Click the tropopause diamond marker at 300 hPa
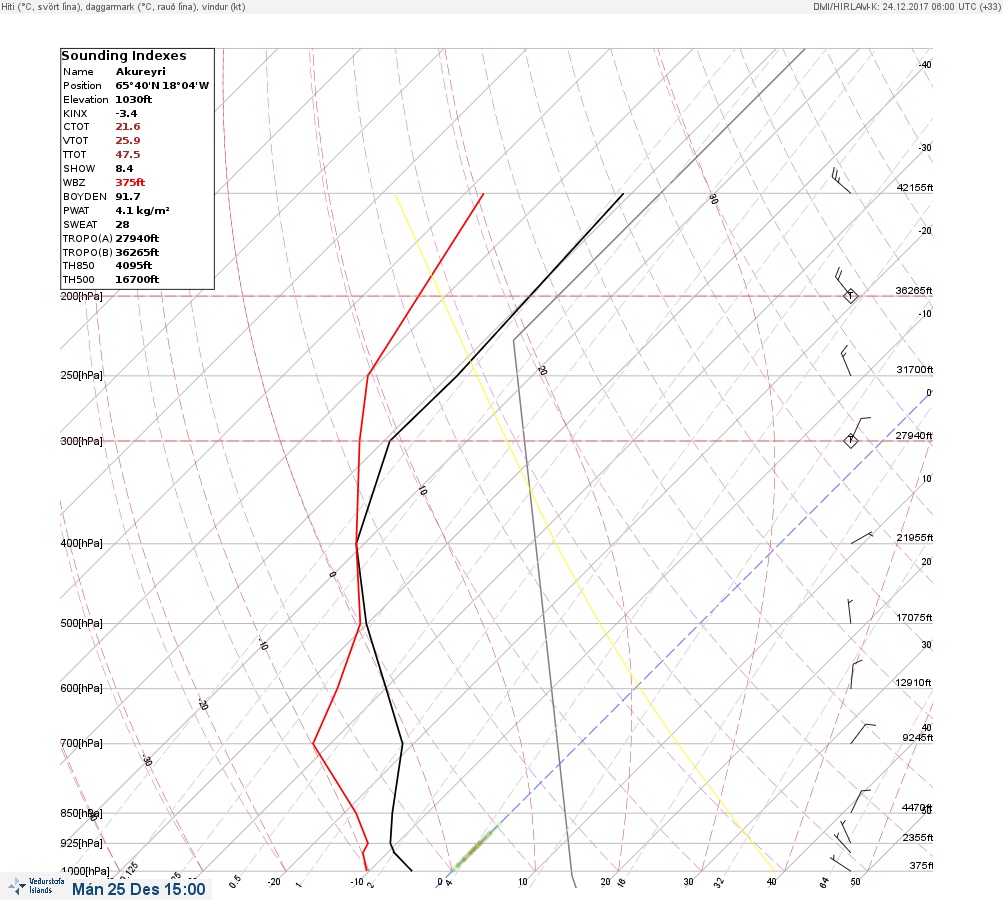Viewport: 1003px width, 900px height. click(x=850, y=440)
